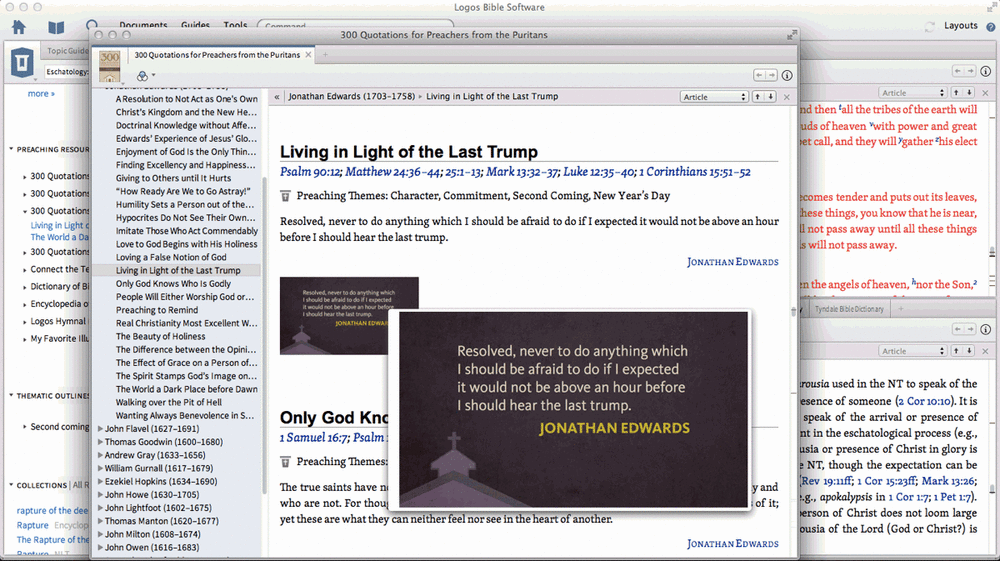Image resolution: width=1000 pixels, height=561 pixels.
Task: Open the Library book icon
Action: (56, 27)
